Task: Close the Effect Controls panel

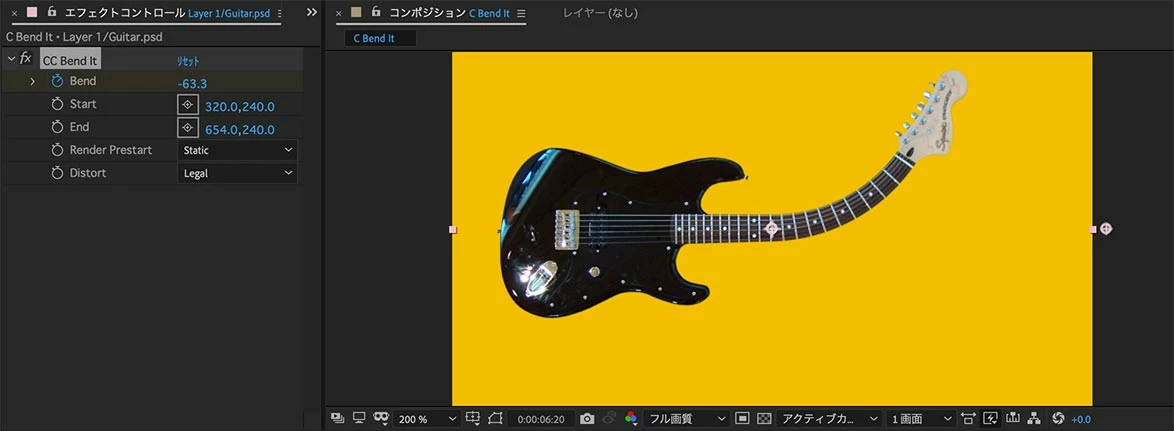Action: point(13,13)
